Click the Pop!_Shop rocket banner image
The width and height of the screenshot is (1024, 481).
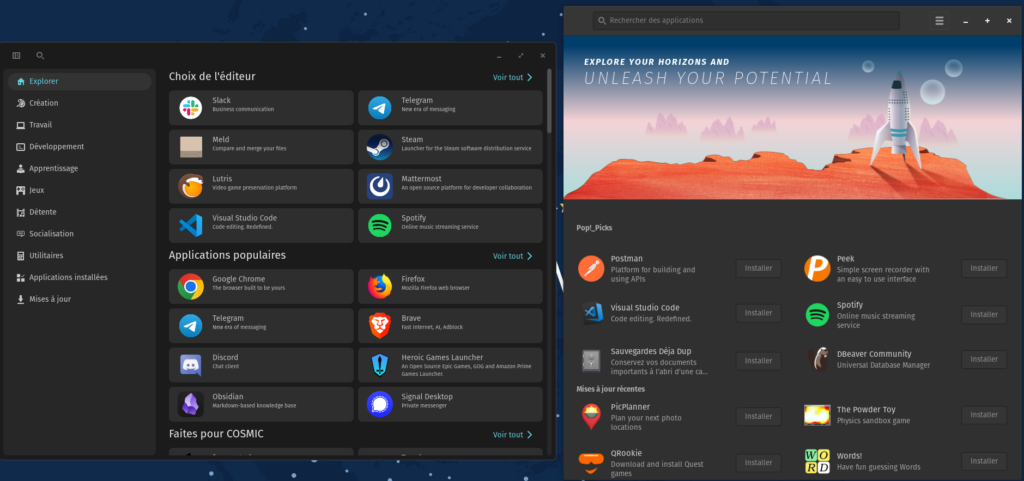[793, 118]
